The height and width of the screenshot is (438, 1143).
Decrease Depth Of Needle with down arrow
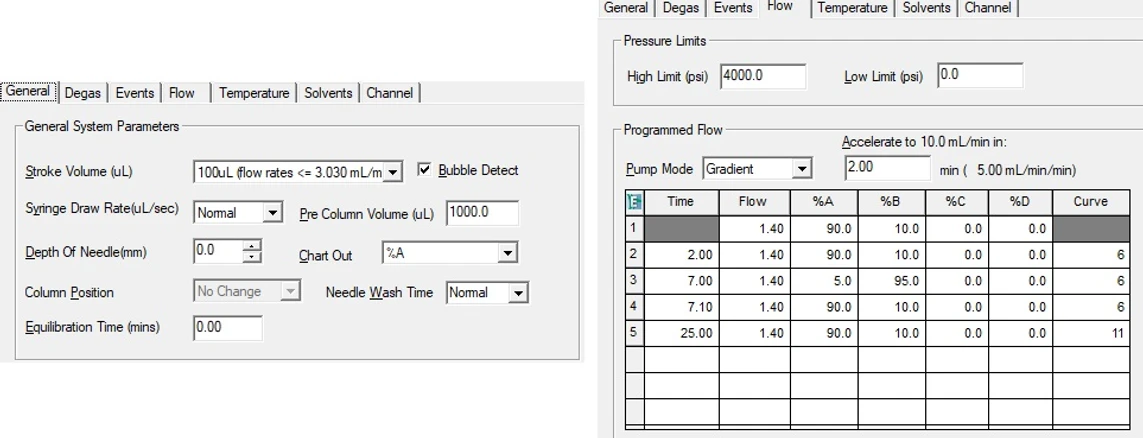[252, 257]
